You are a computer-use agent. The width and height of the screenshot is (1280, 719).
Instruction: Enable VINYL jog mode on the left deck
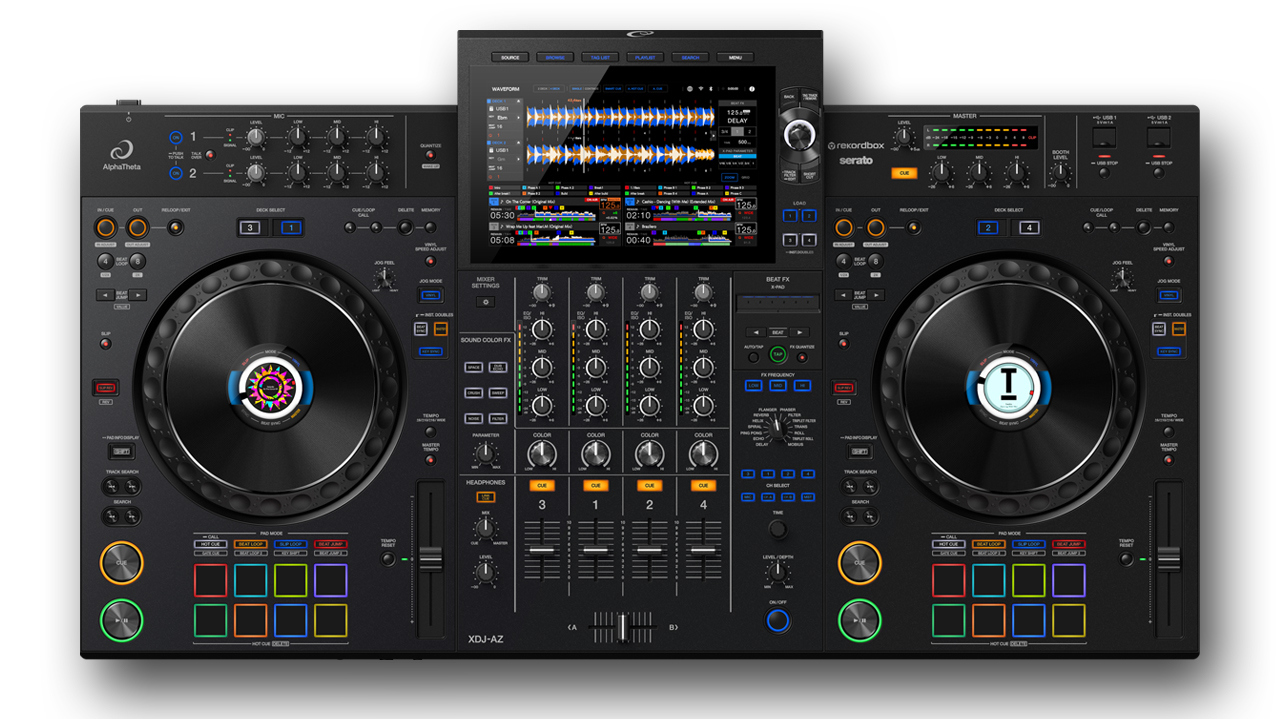tap(431, 294)
